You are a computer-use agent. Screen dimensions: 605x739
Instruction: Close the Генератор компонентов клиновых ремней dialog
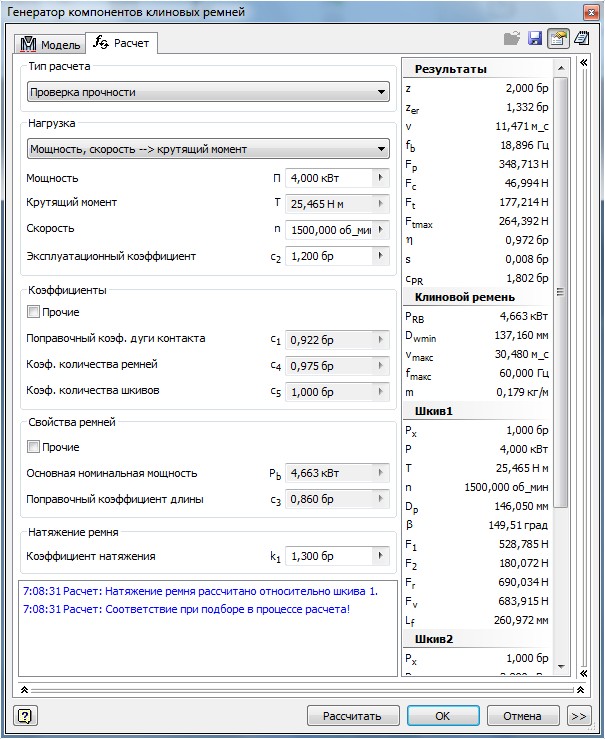(x=590, y=12)
